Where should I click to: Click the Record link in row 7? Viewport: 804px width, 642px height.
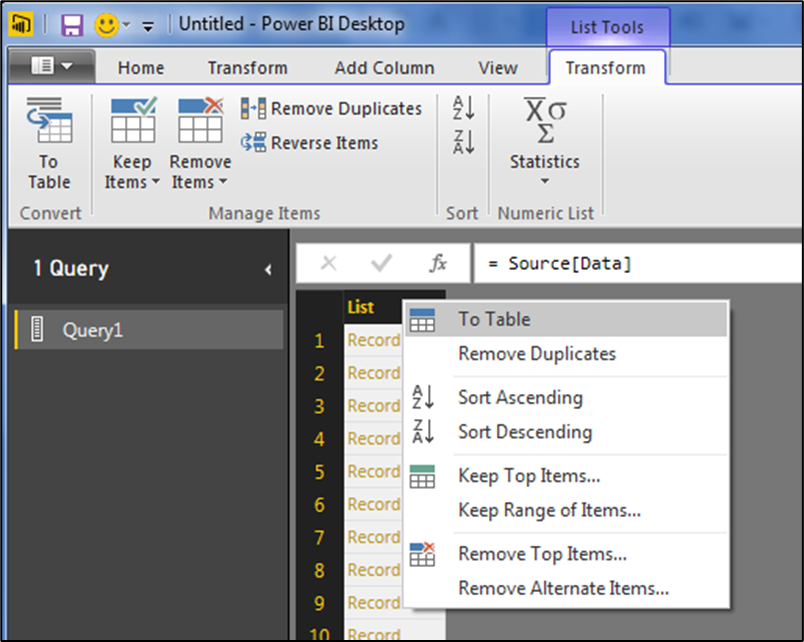373,537
